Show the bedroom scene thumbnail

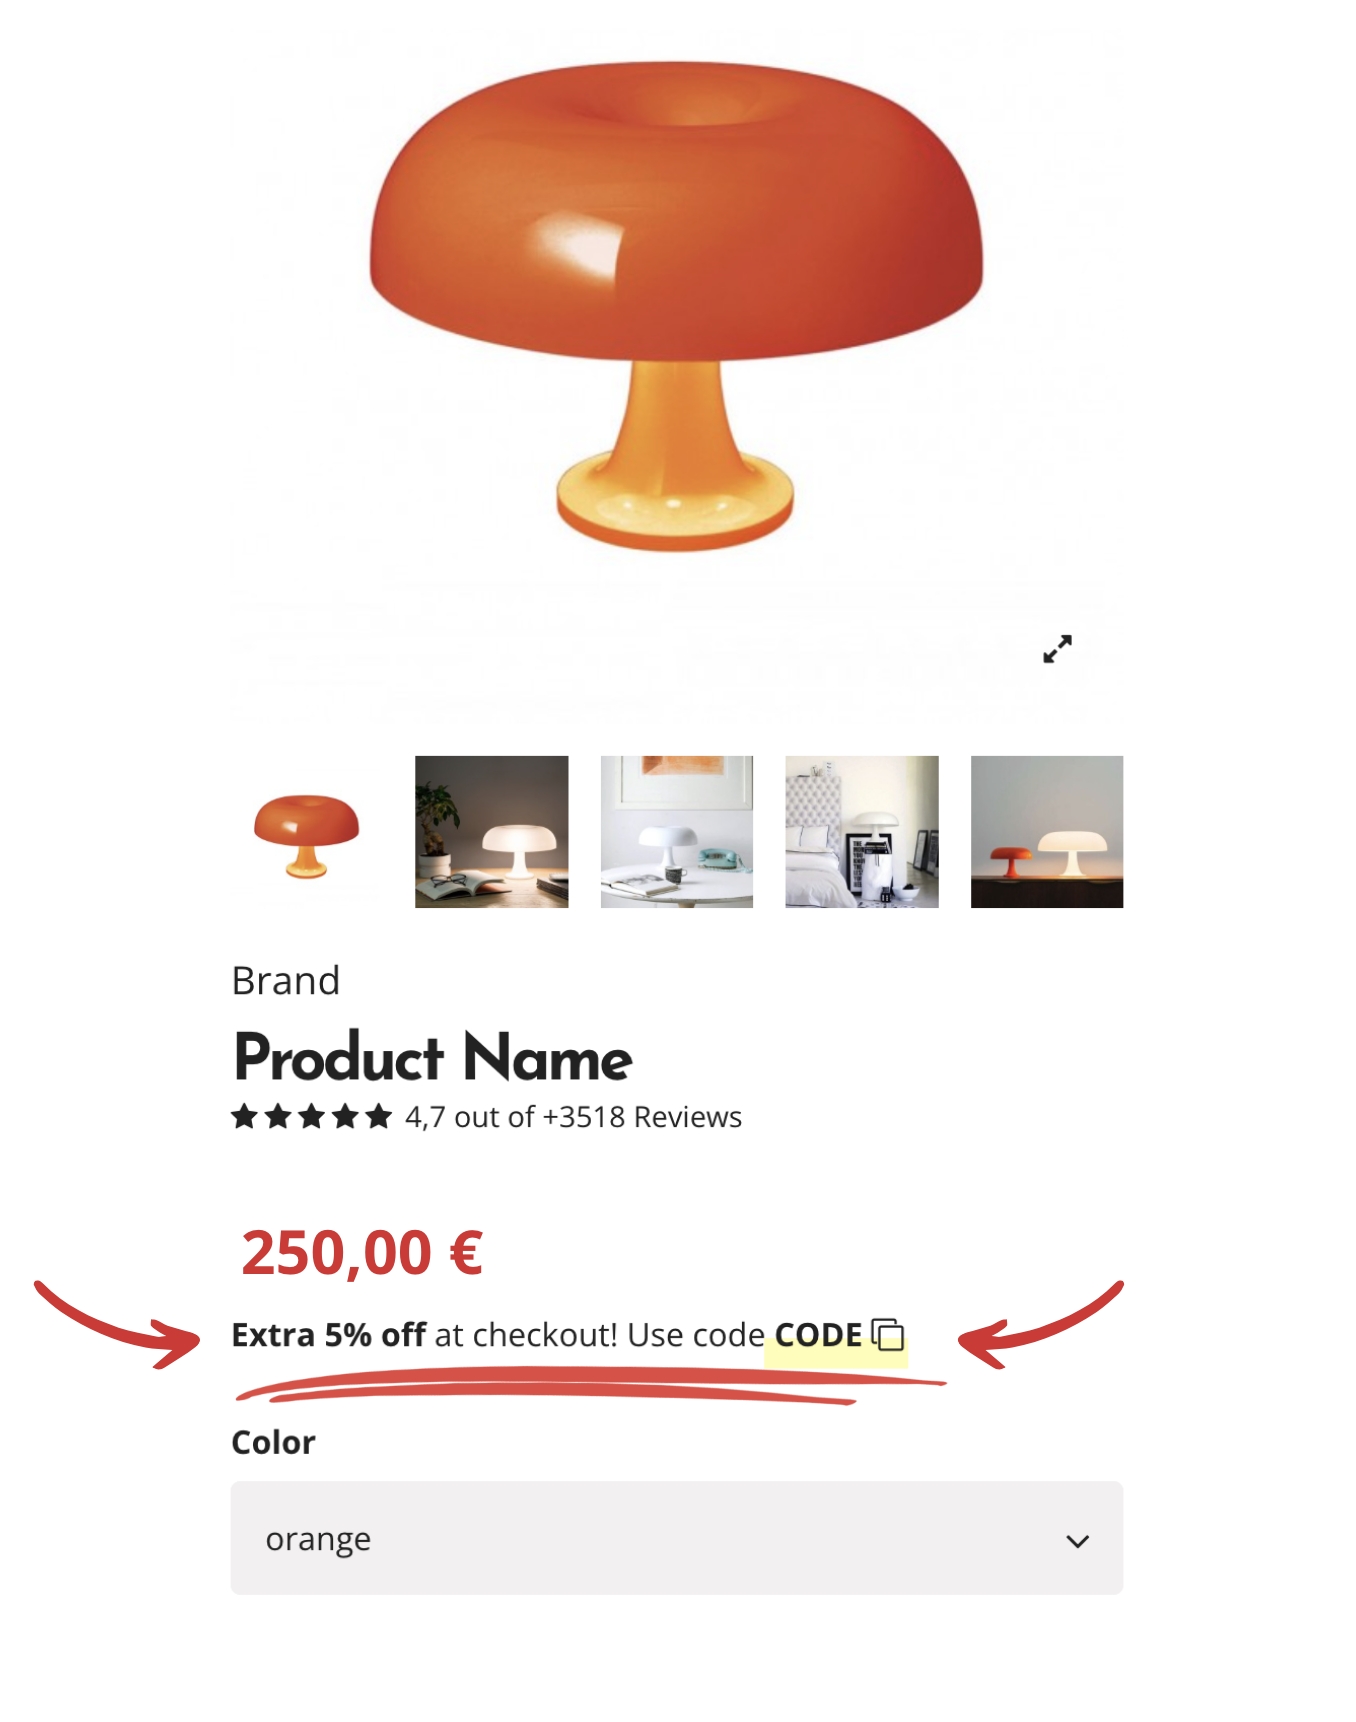(x=862, y=832)
